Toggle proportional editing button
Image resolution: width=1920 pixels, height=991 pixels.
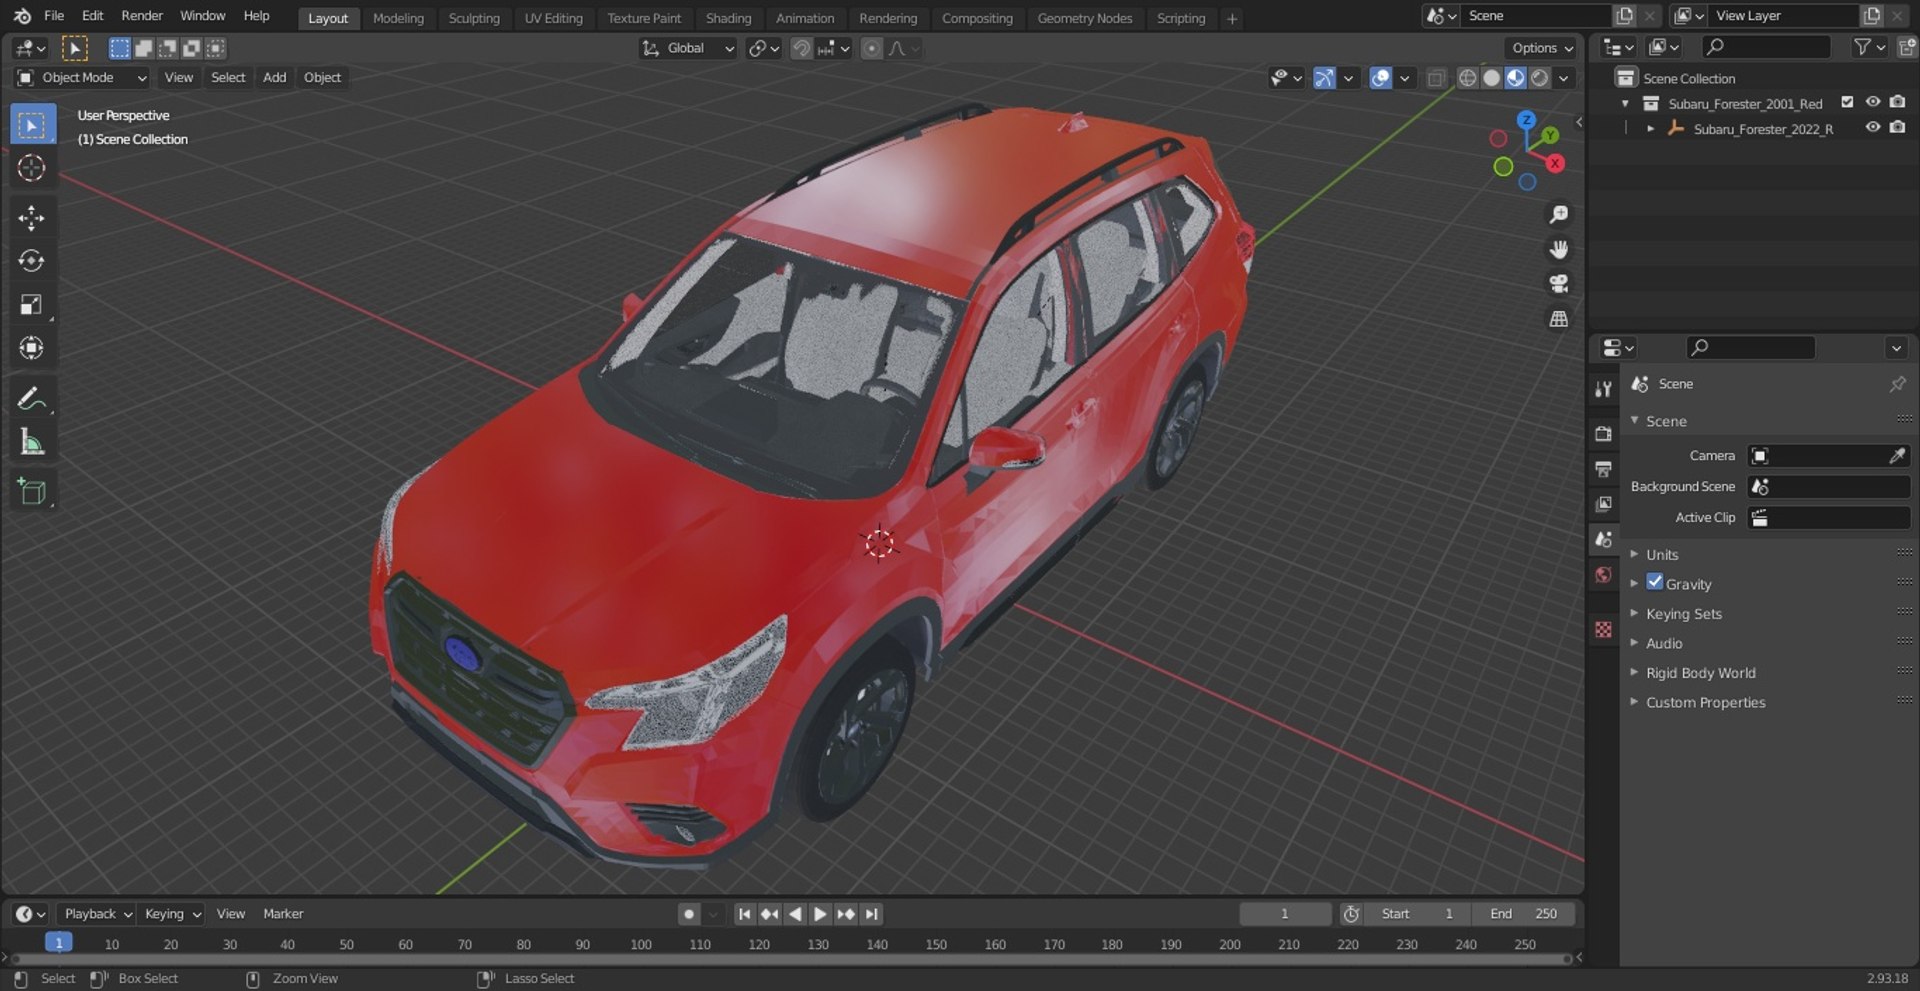pyautogui.click(x=872, y=48)
